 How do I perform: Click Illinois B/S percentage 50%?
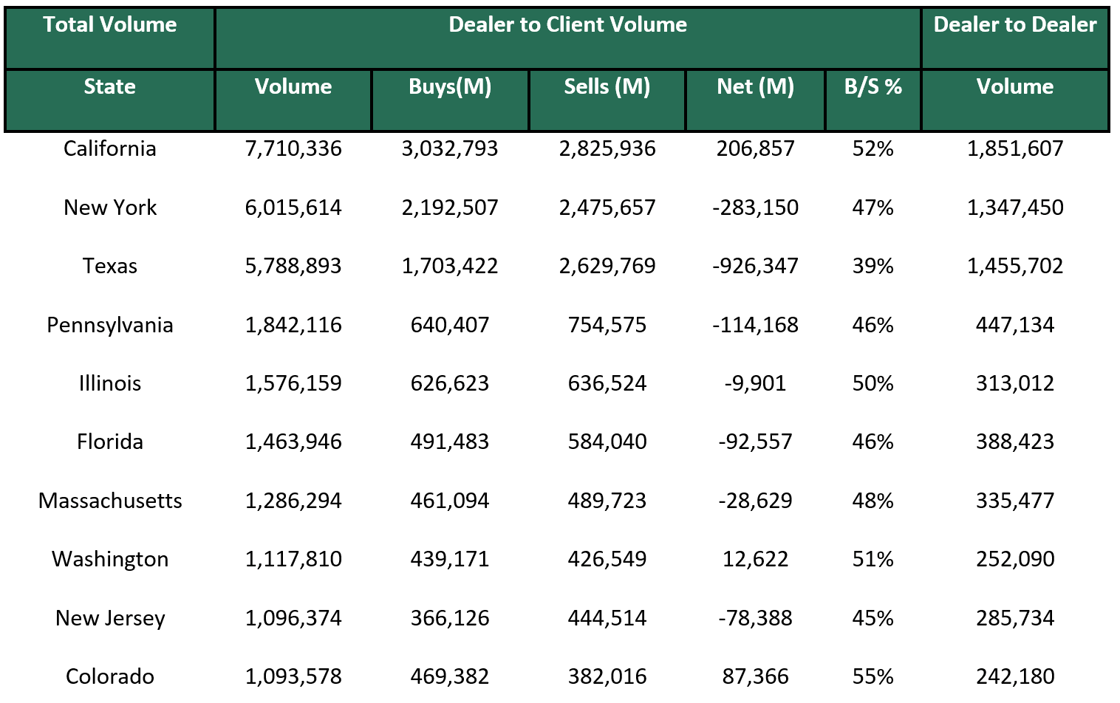[x=872, y=383]
